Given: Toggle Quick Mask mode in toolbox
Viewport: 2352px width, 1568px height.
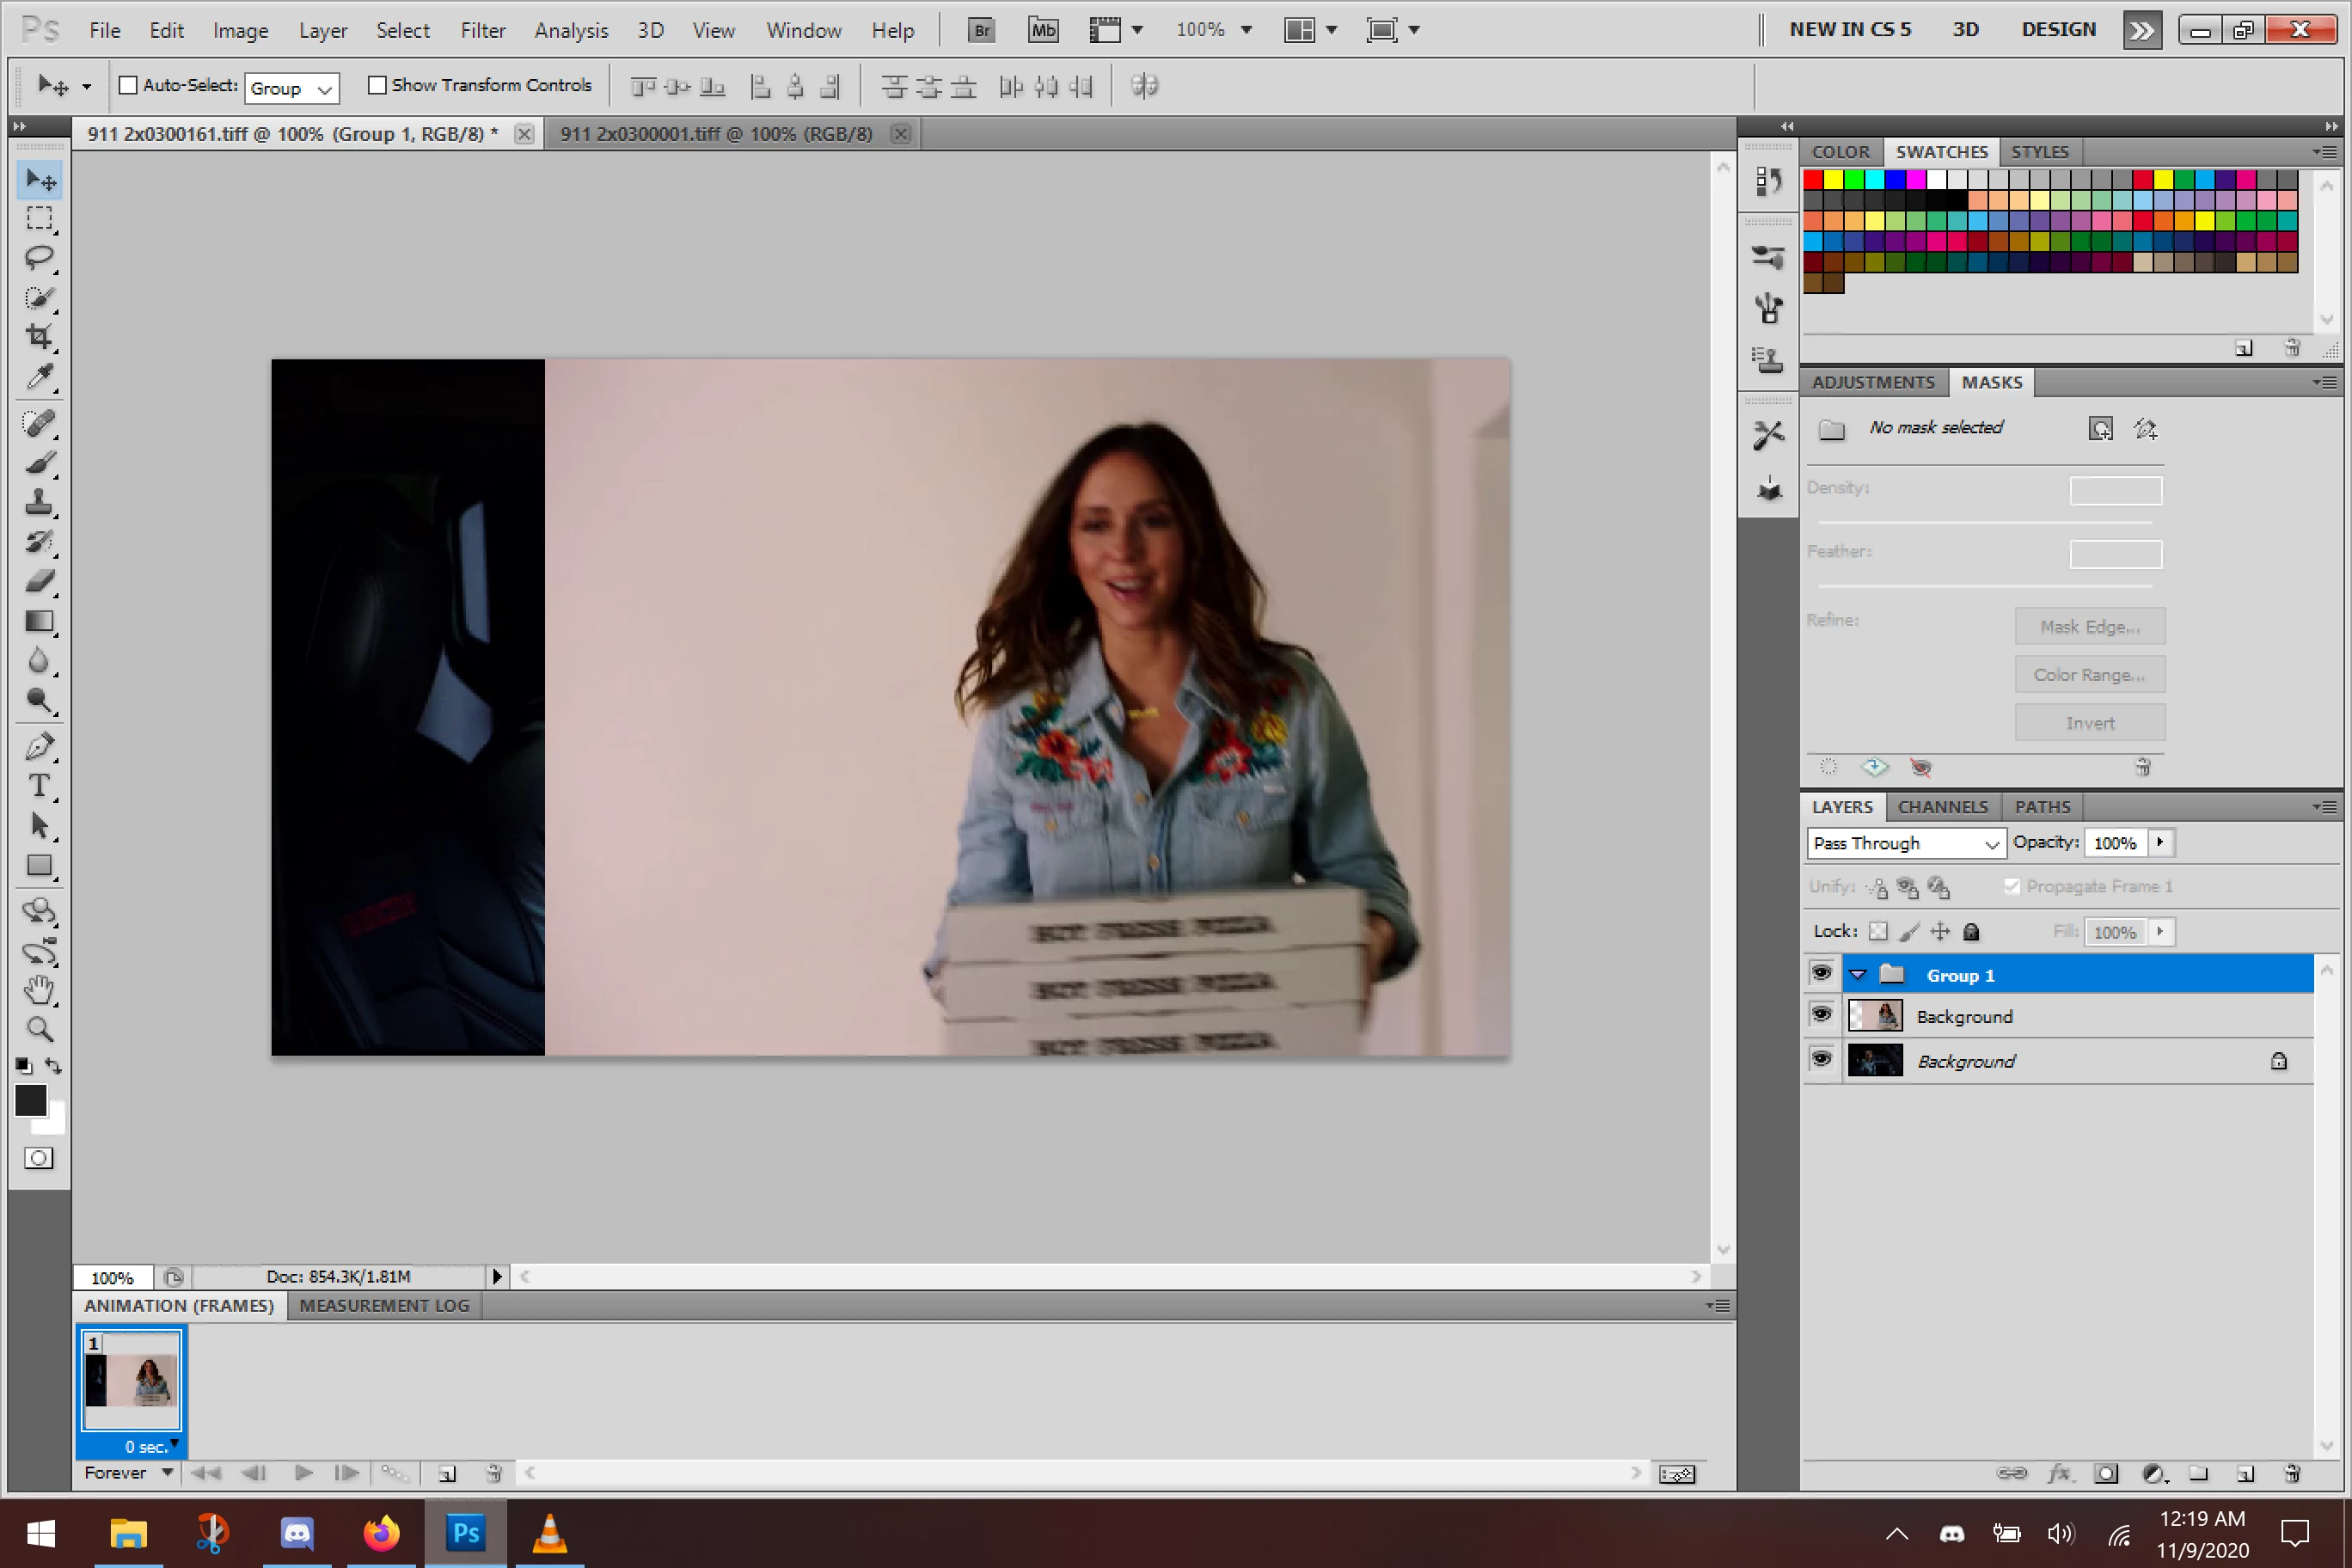Looking at the screenshot, I should tap(39, 1158).
